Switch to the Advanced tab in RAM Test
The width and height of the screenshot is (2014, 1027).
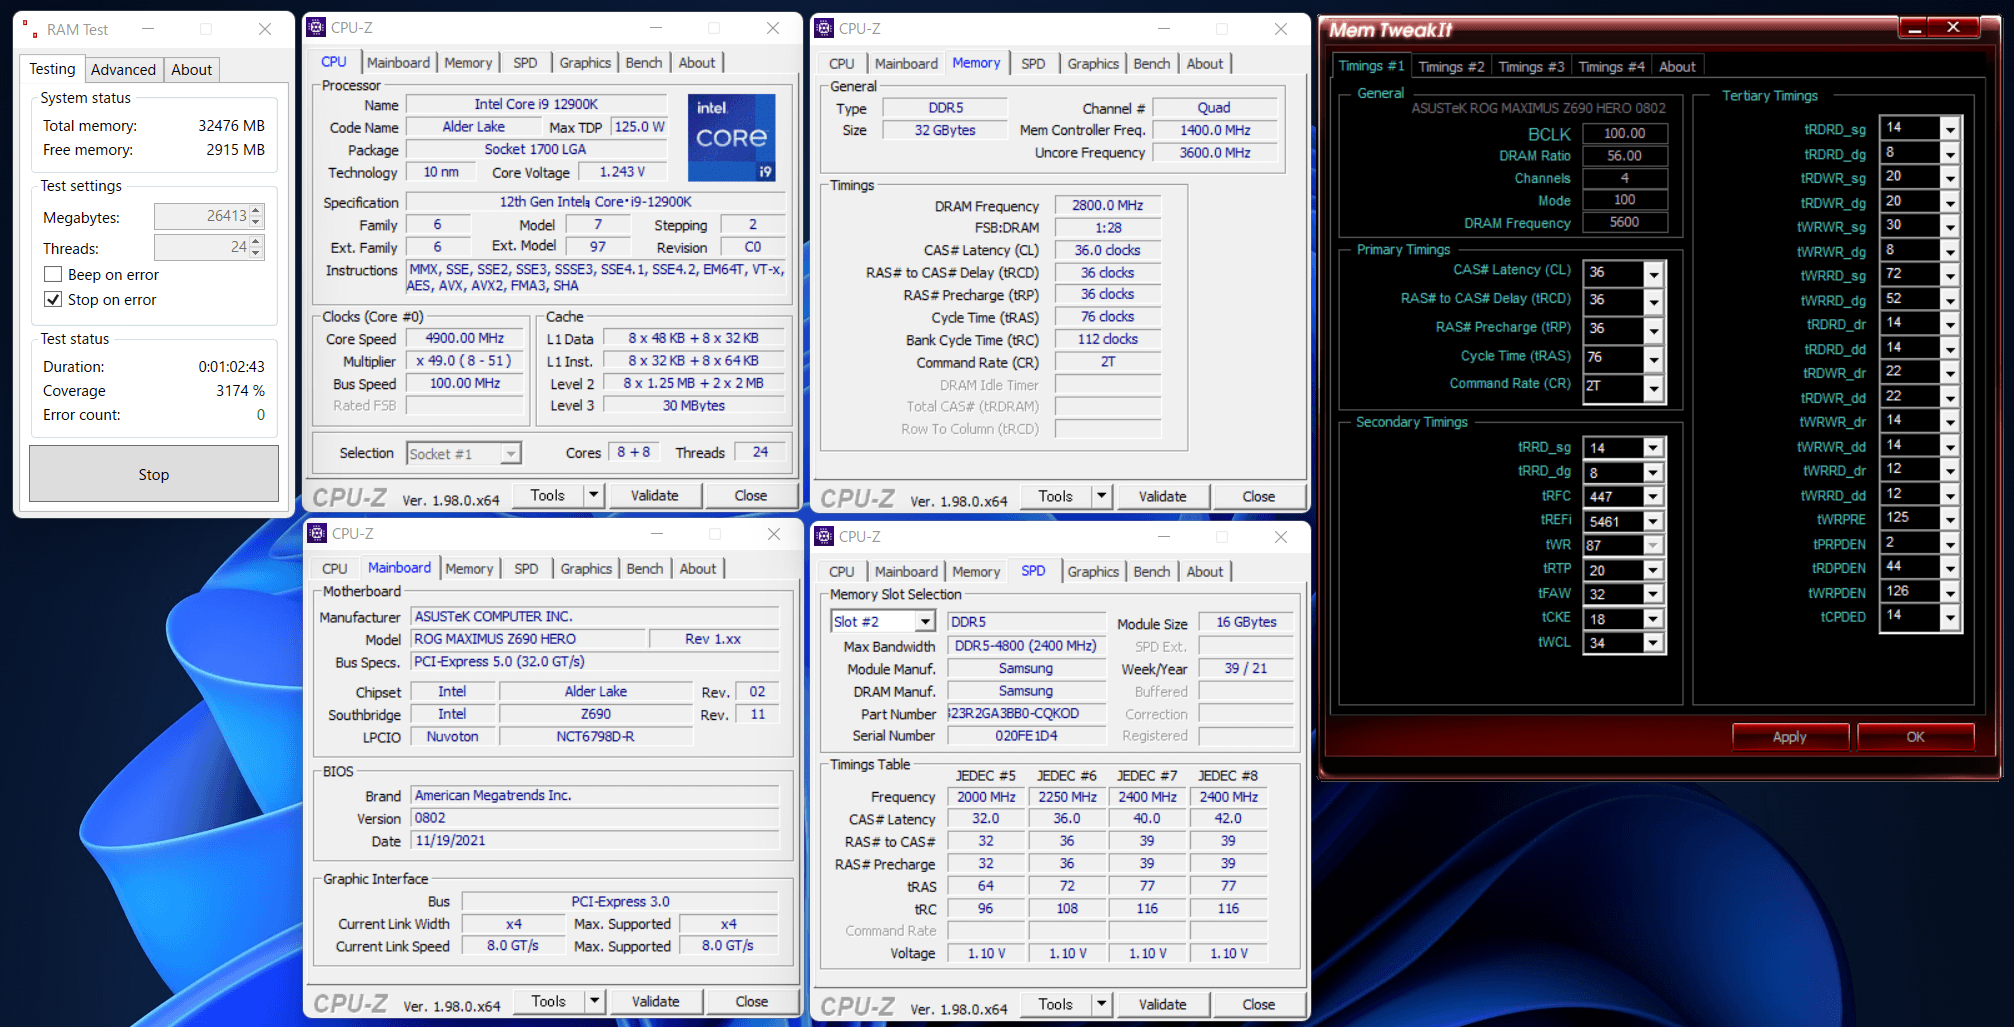[123, 69]
